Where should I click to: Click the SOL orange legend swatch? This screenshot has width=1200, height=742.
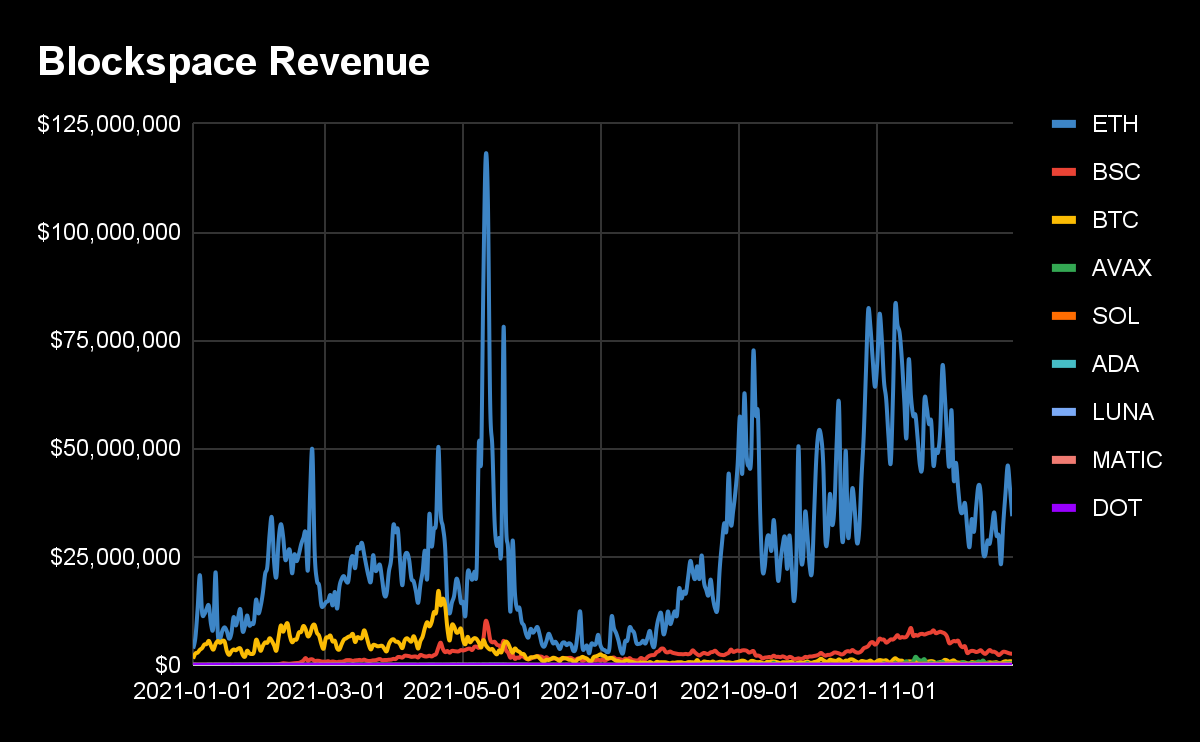pos(1064,316)
